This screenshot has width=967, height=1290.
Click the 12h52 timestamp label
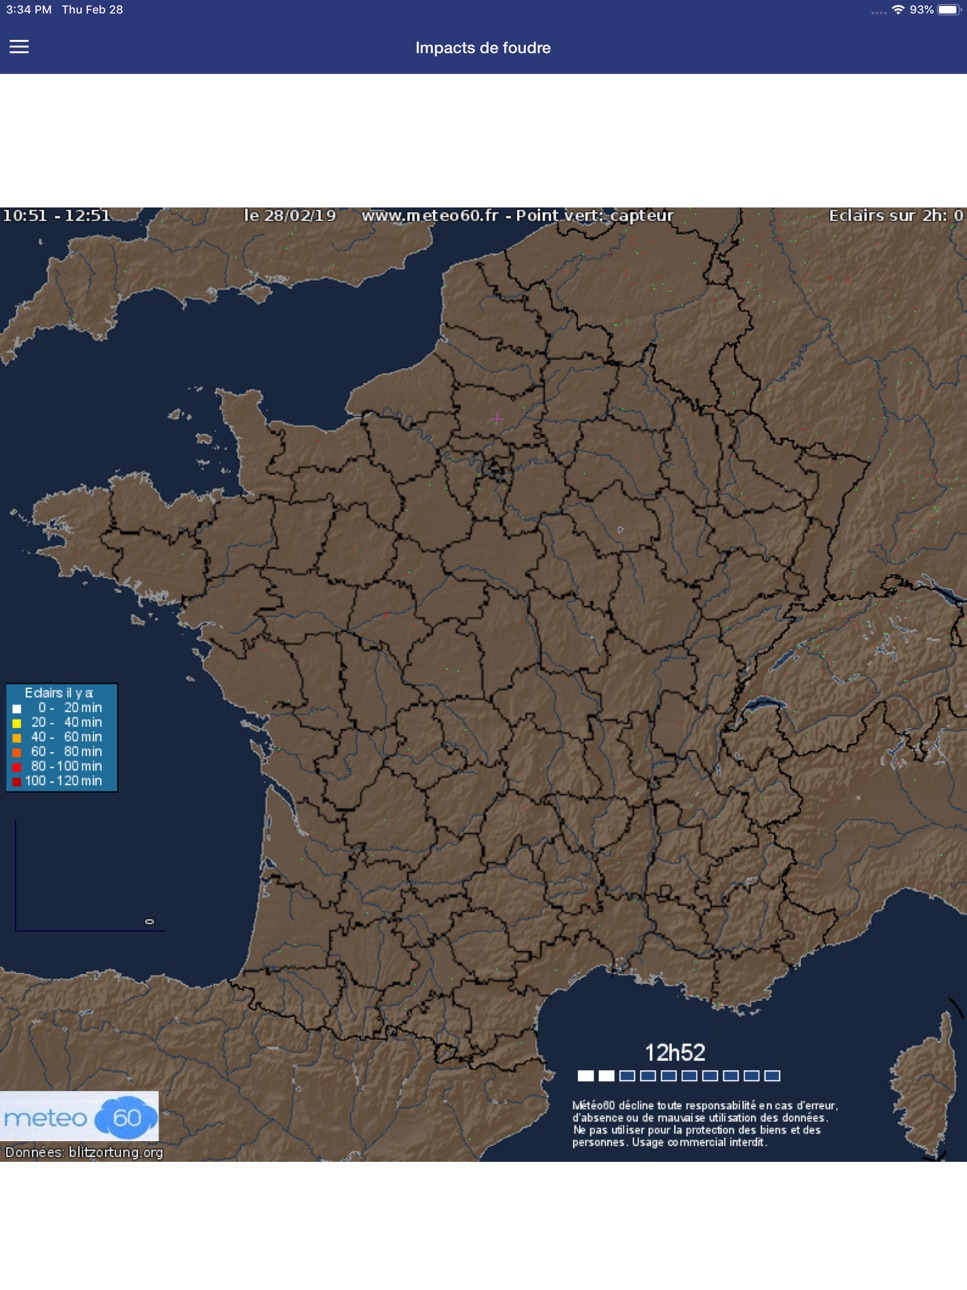[x=675, y=1053]
